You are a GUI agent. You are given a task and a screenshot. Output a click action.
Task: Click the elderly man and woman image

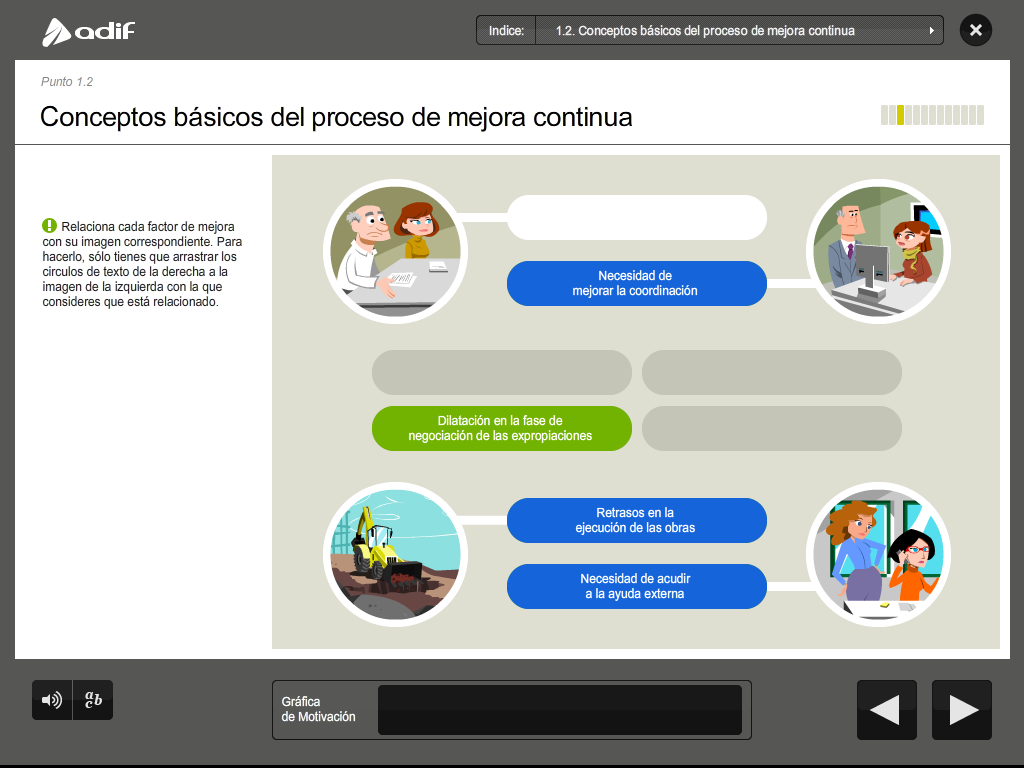click(392, 251)
